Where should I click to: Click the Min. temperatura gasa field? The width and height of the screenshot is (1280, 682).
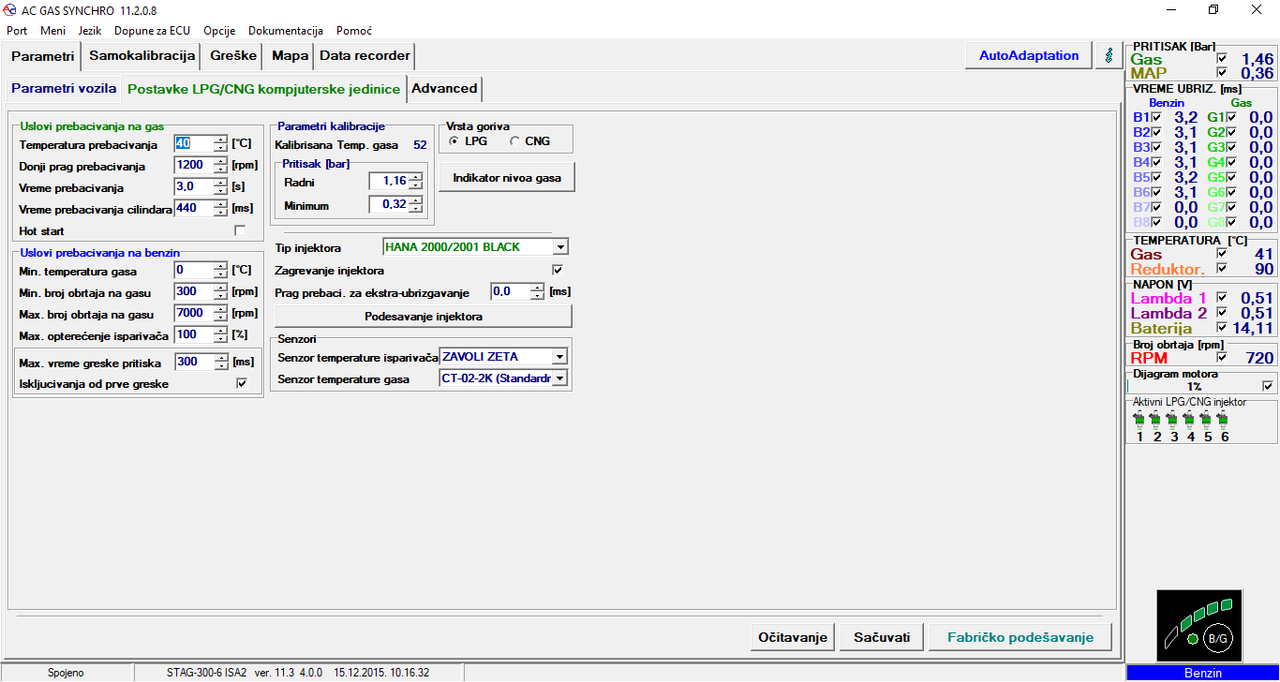pyautogui.click(x=193, y=270)
